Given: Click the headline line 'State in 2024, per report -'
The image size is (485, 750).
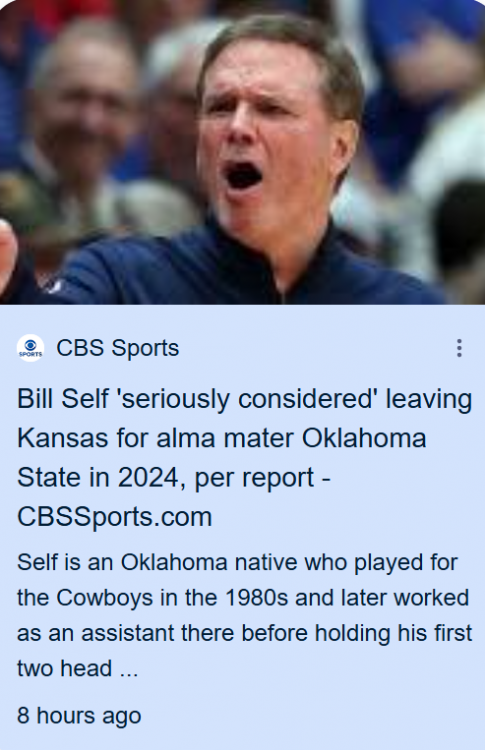Looking at the screenshot, I should pyautogui.click(x=174, y=478).
